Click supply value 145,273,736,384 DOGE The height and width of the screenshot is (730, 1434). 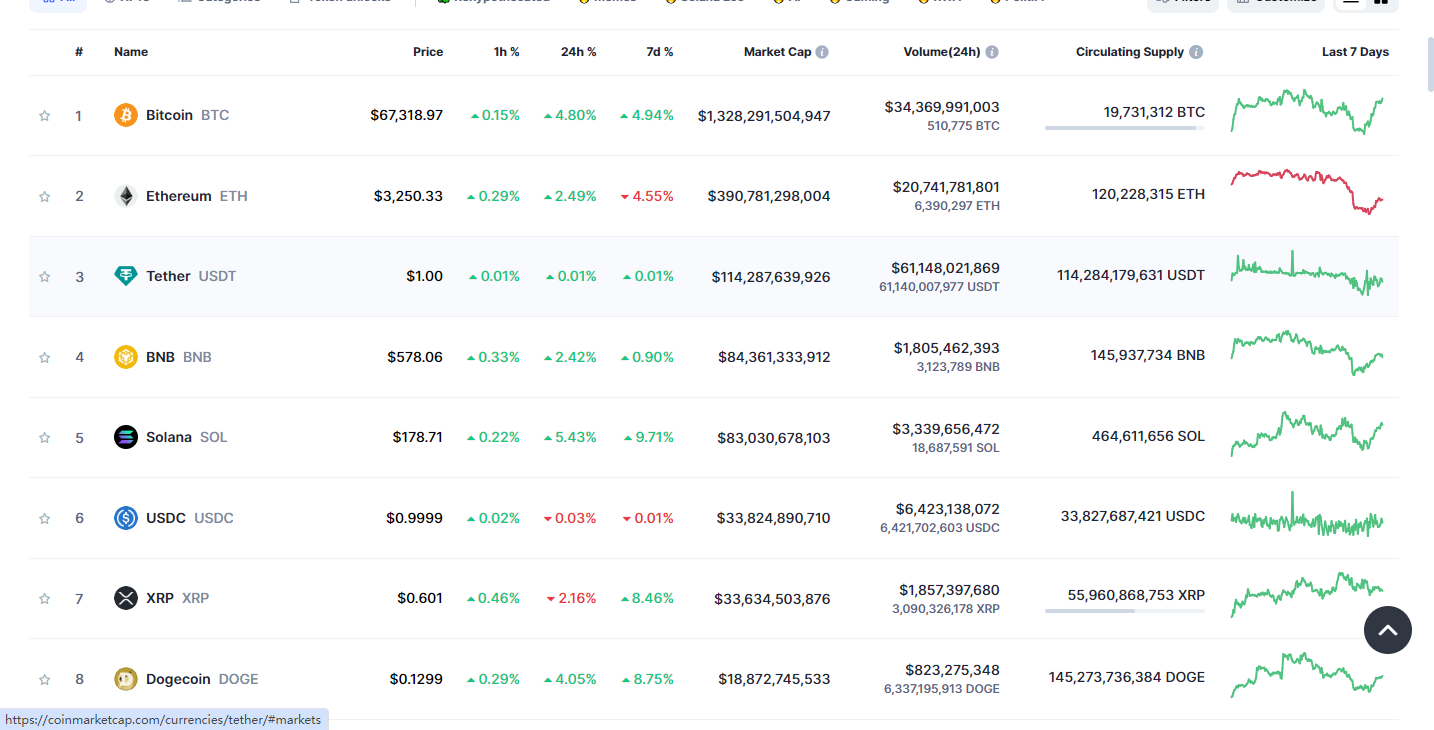click(x=1127, y=677)
